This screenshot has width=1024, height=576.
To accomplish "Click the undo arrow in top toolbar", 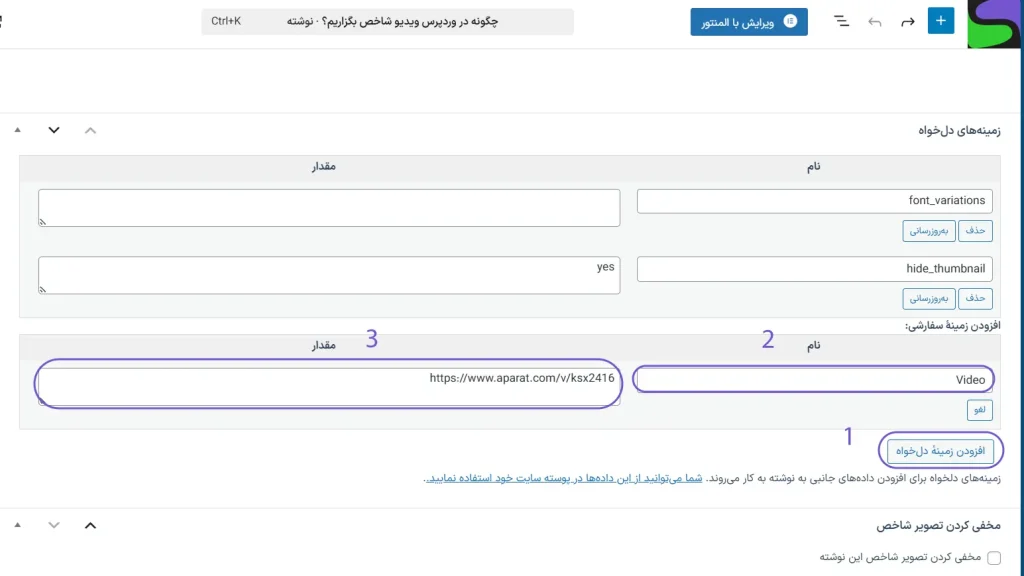I will tap(875, 22).
